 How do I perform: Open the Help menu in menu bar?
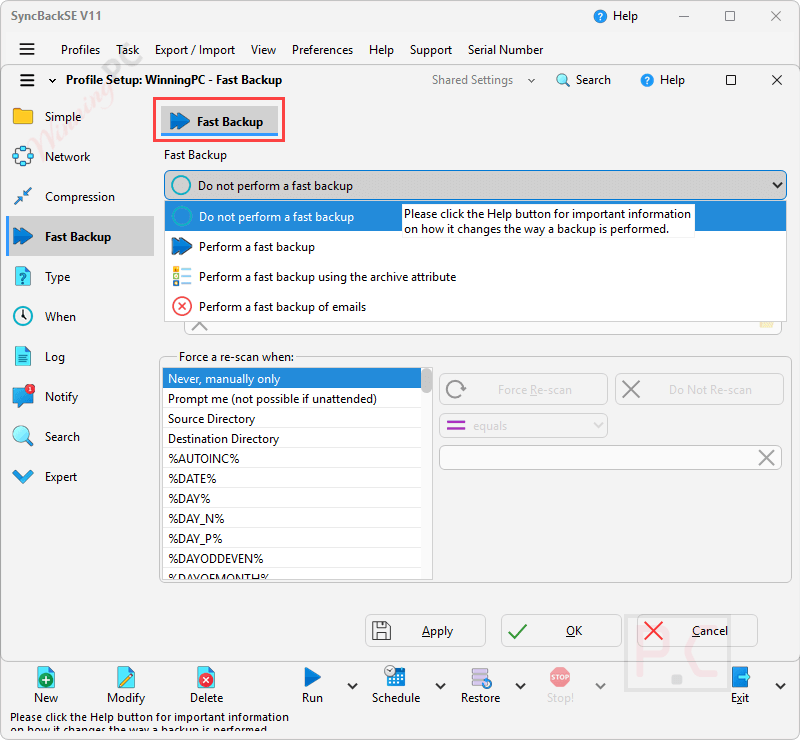click(x=381, y=50)
